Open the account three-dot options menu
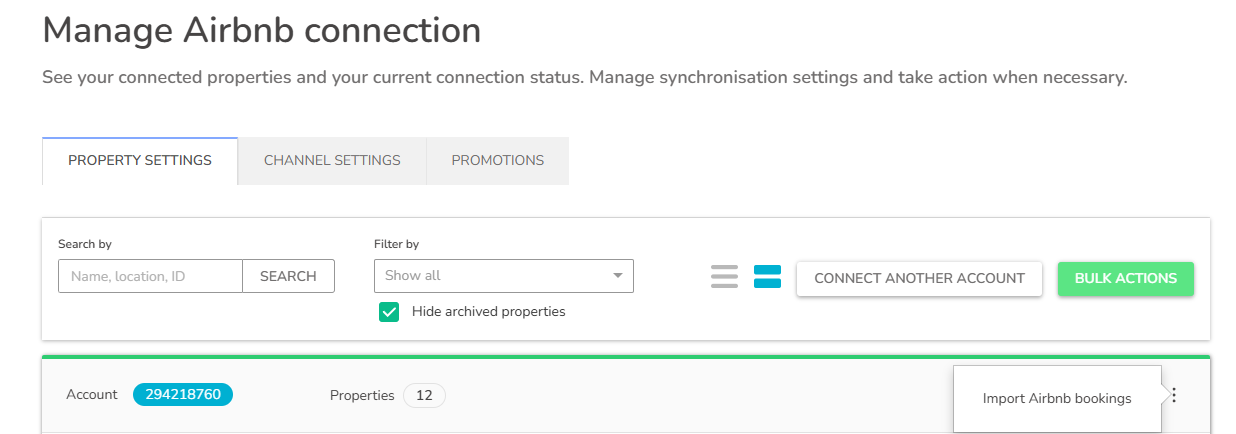 (1174, 395)
